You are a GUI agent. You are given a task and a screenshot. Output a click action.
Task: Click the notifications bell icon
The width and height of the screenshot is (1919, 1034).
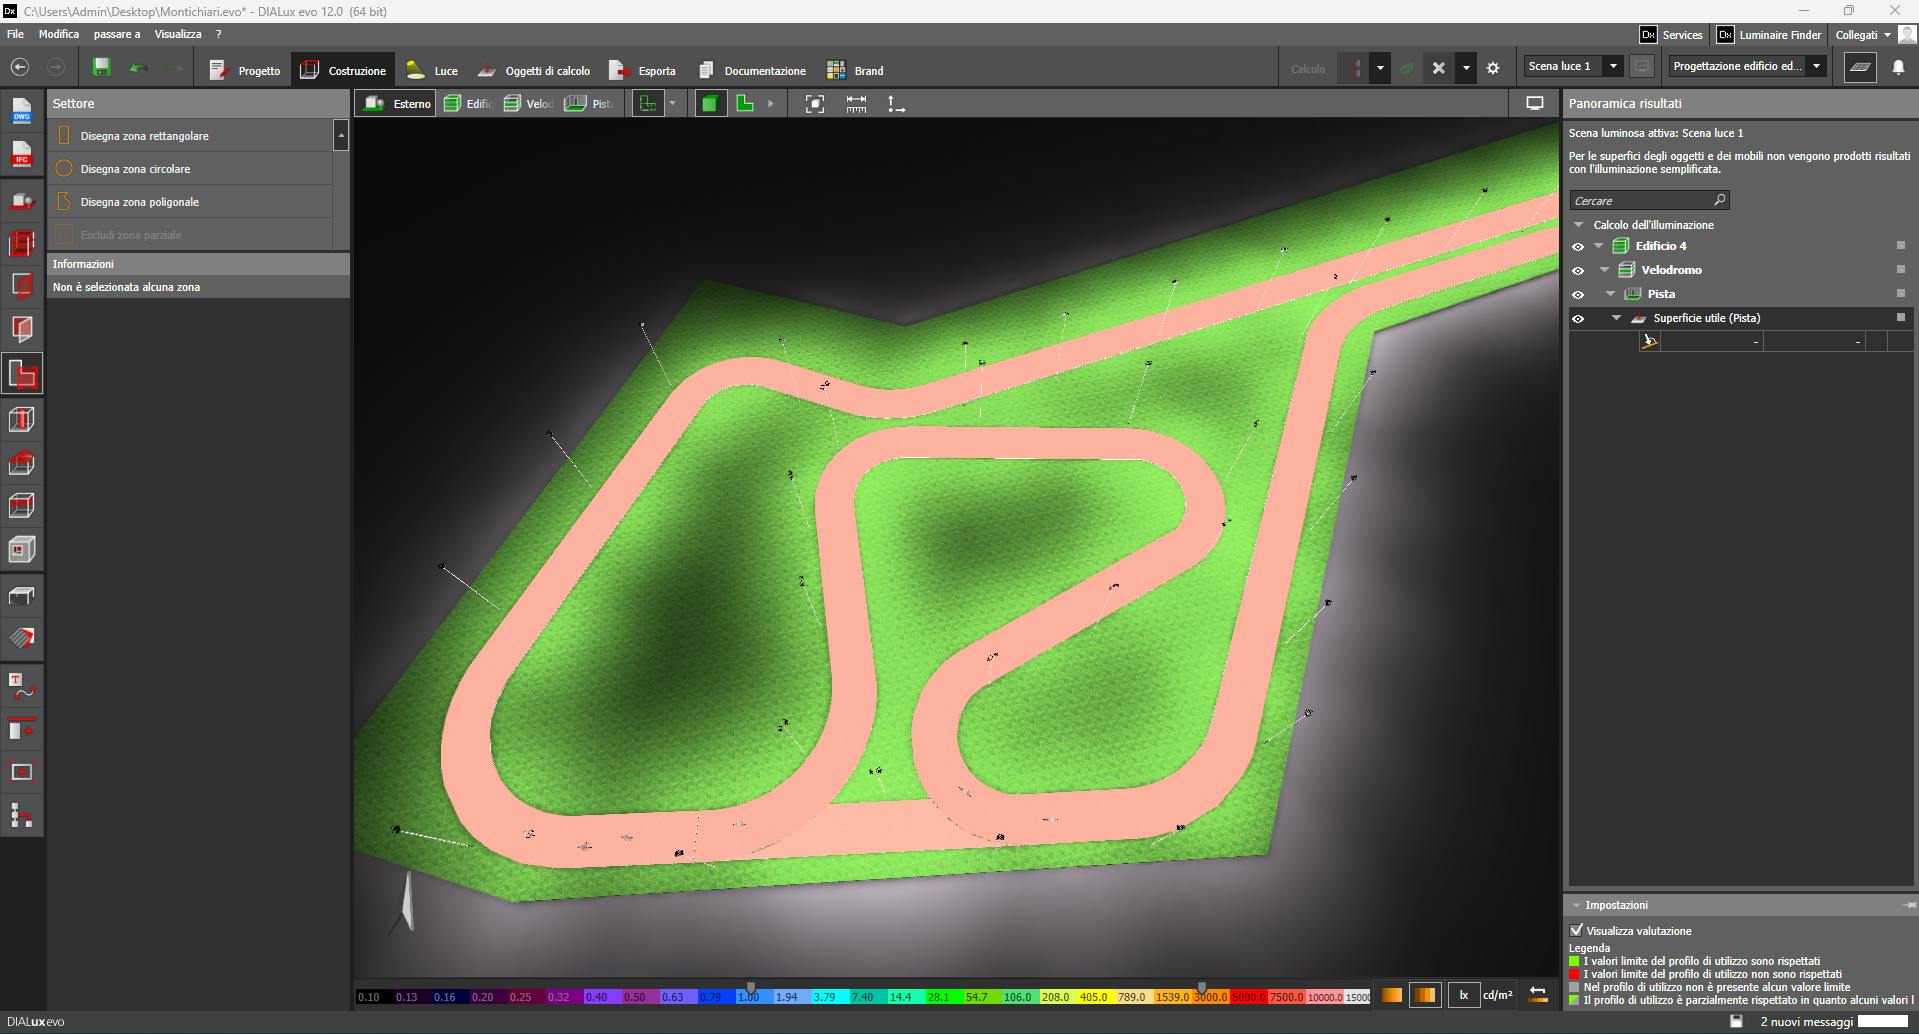[x=1898, y=68]
